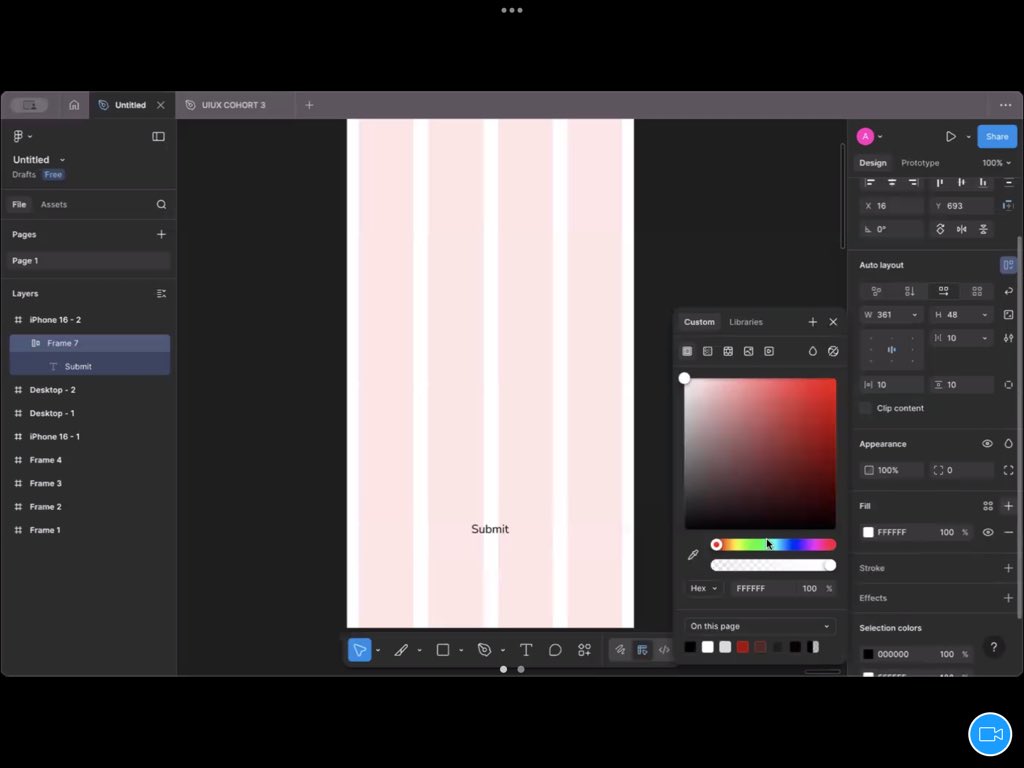Screen dimensions: 1024x768
Task: Click the remove fill crossed-circle icon
Action: (x=833, y=351)
